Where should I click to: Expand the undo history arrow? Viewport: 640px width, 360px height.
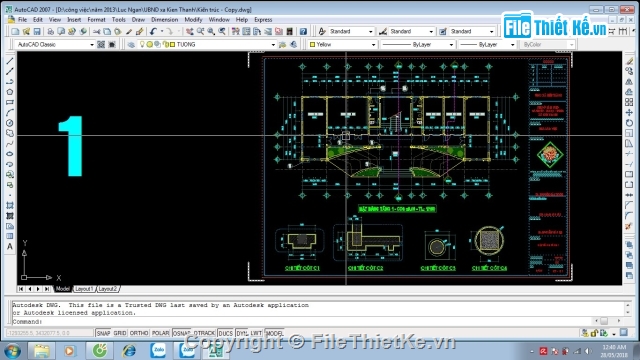pyautogui.click(x=162, y=31)
